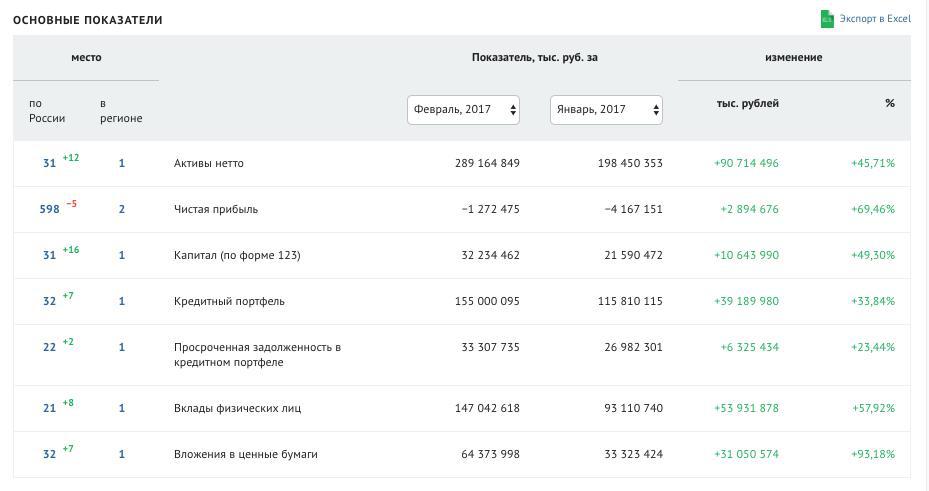Click the Вклады физических лиц label
The height and width of the screenshot is (491, 929).
click(238, 408)
